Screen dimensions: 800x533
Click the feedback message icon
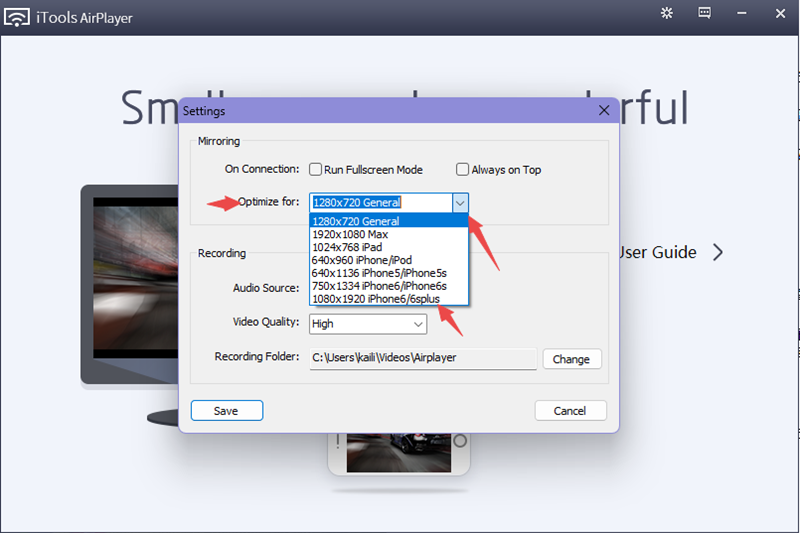[704, 14]
